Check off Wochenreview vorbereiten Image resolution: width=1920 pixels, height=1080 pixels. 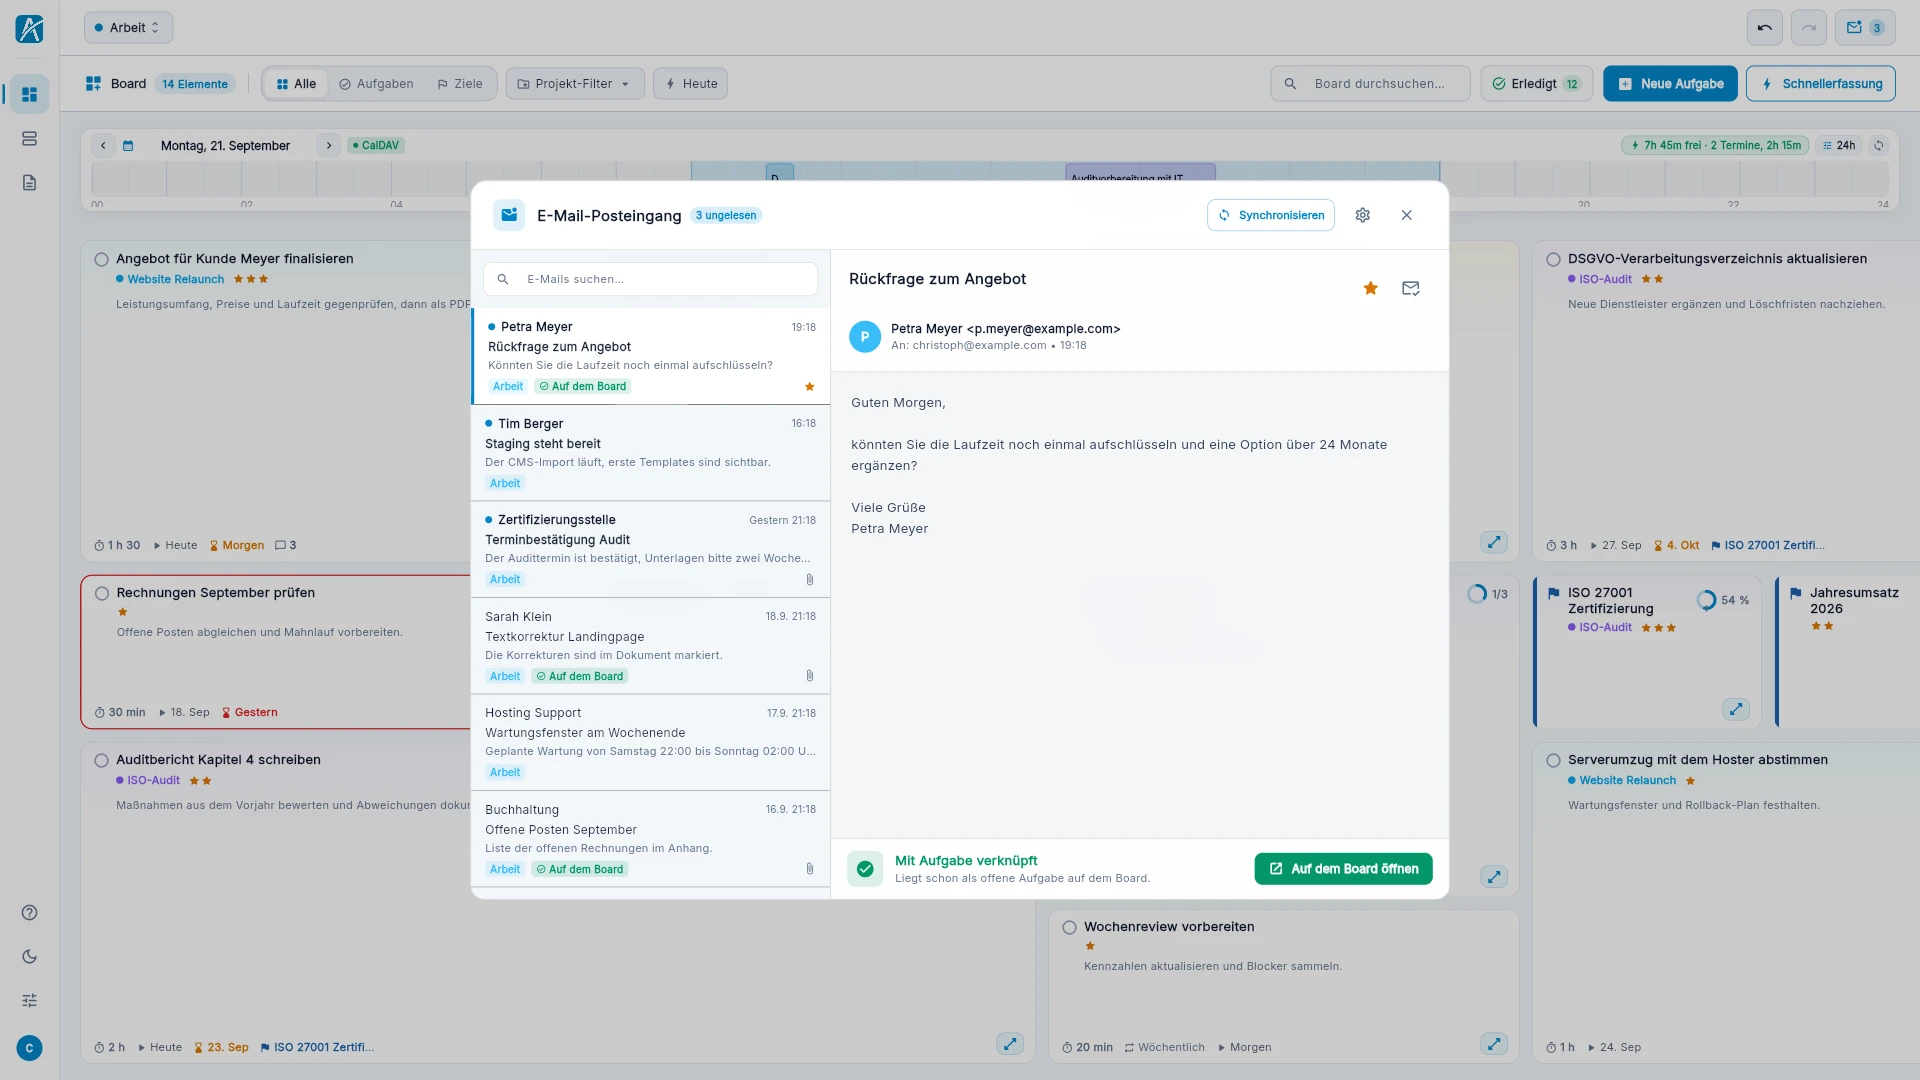1069,927
